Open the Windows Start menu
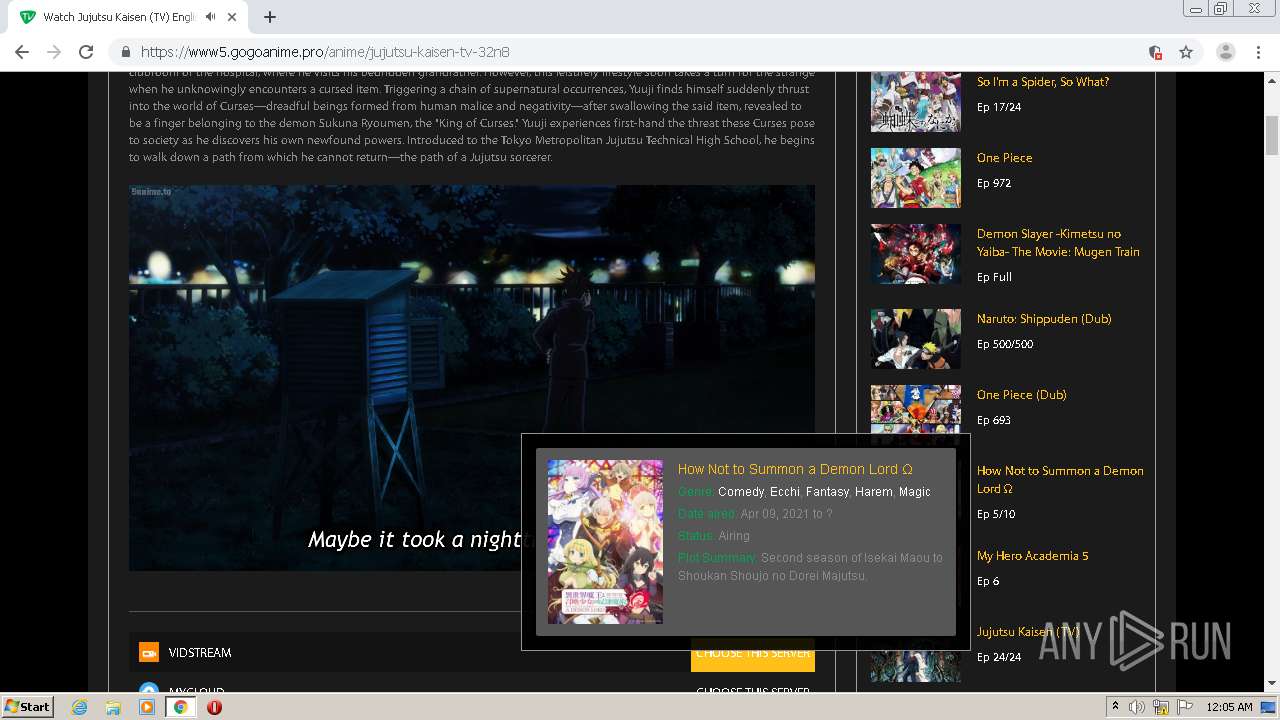The height and width of the screenshot is (720, 1280). coord(28,706)
